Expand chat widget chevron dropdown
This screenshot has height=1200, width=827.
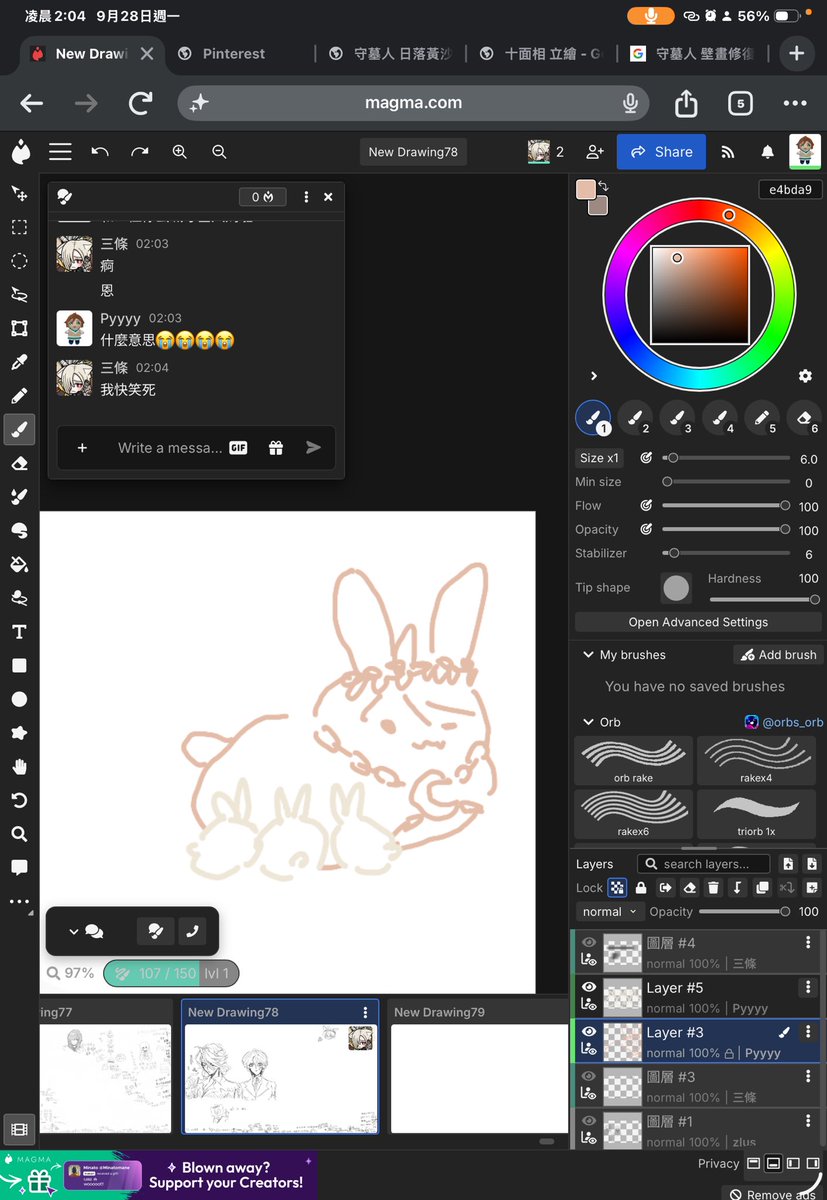[x=73, y=931]
